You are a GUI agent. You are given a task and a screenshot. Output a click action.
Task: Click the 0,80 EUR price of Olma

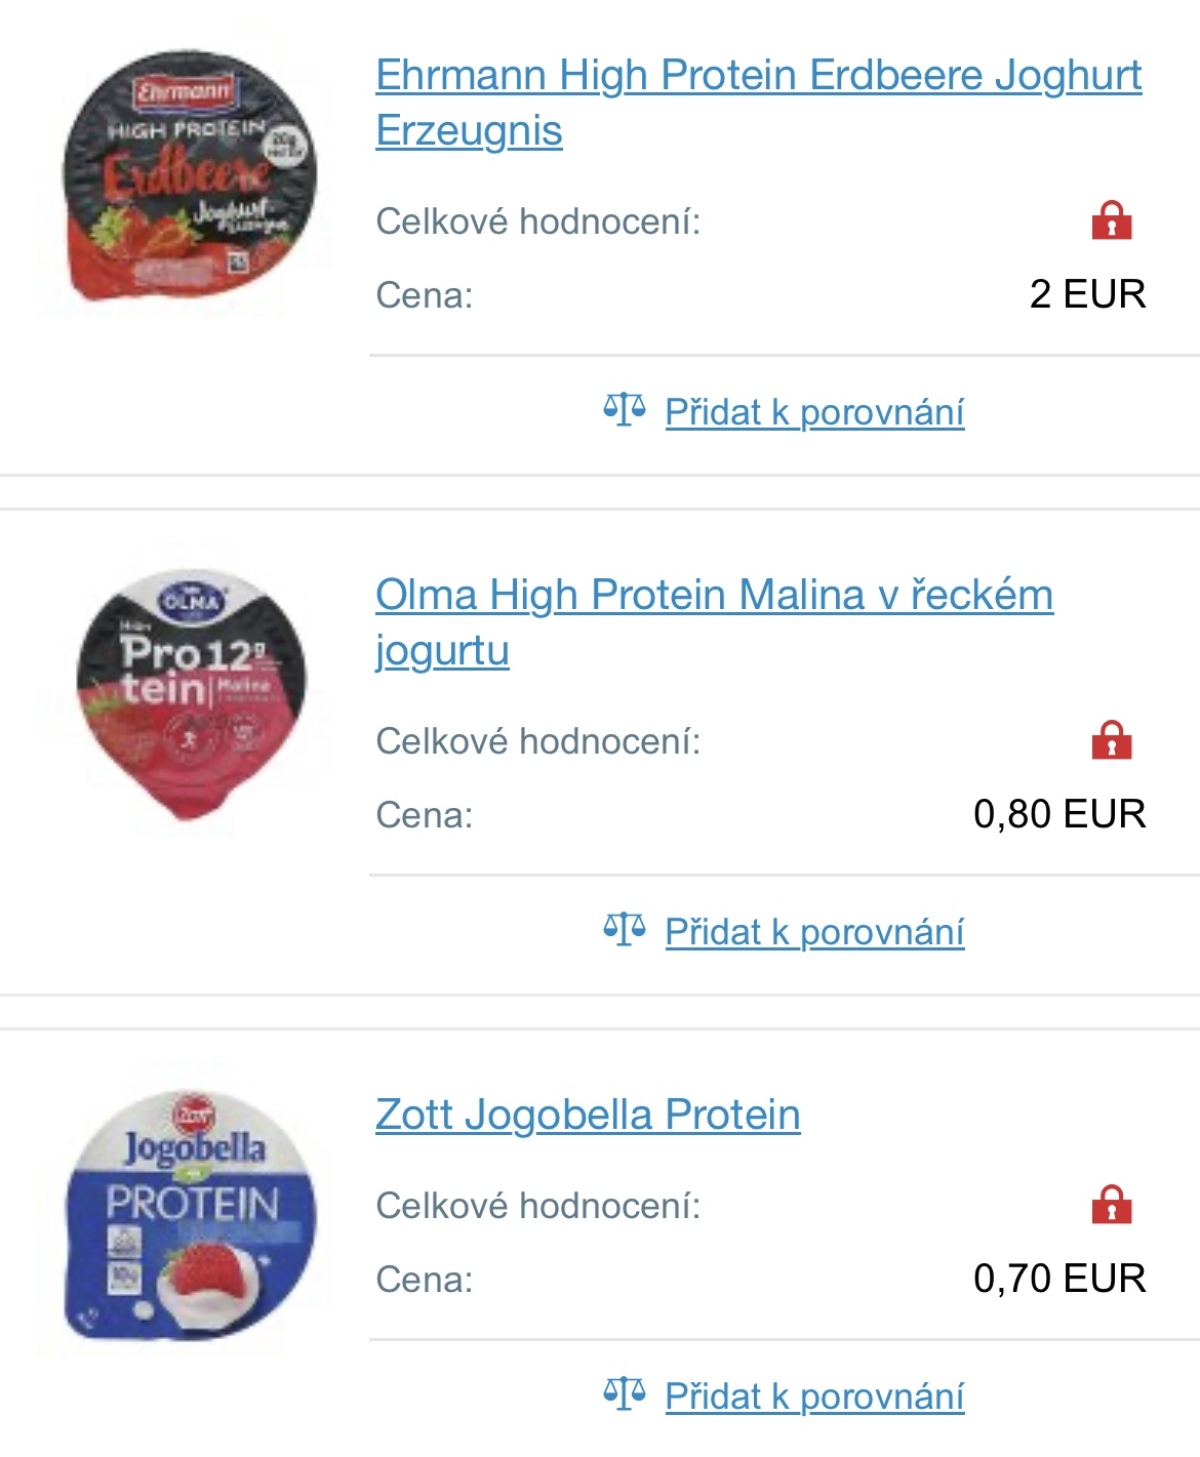[1060, 814]
